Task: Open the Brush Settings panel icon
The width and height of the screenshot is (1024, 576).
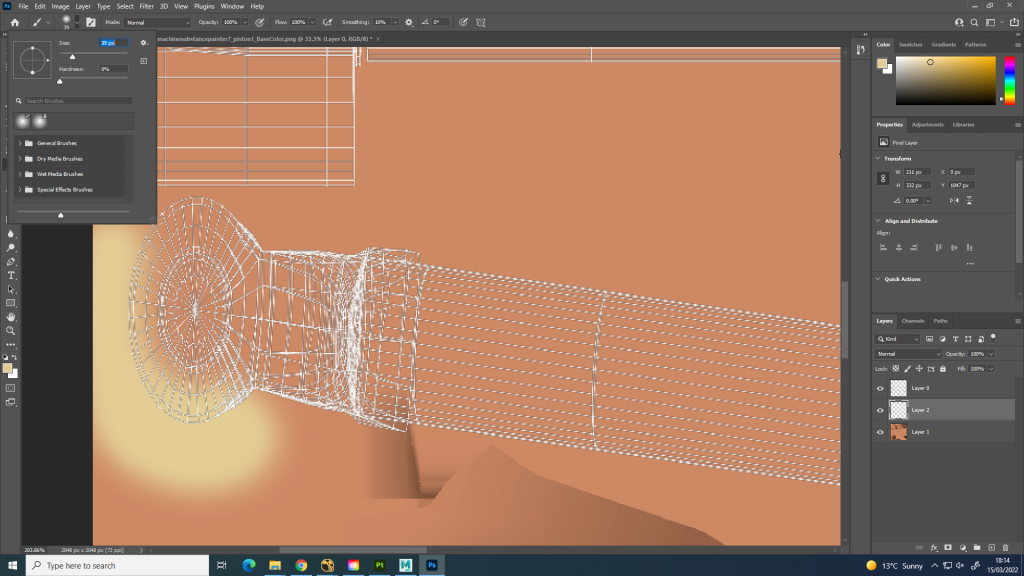Action: 91,22
